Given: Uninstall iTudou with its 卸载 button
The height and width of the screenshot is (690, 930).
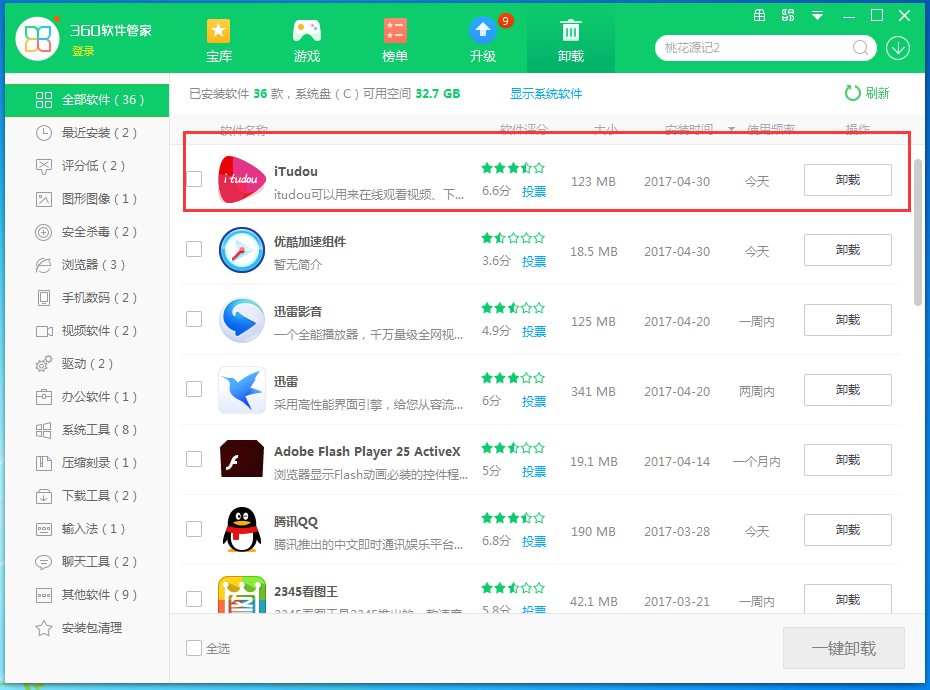Looking at the screenshot, I should 848,180.
